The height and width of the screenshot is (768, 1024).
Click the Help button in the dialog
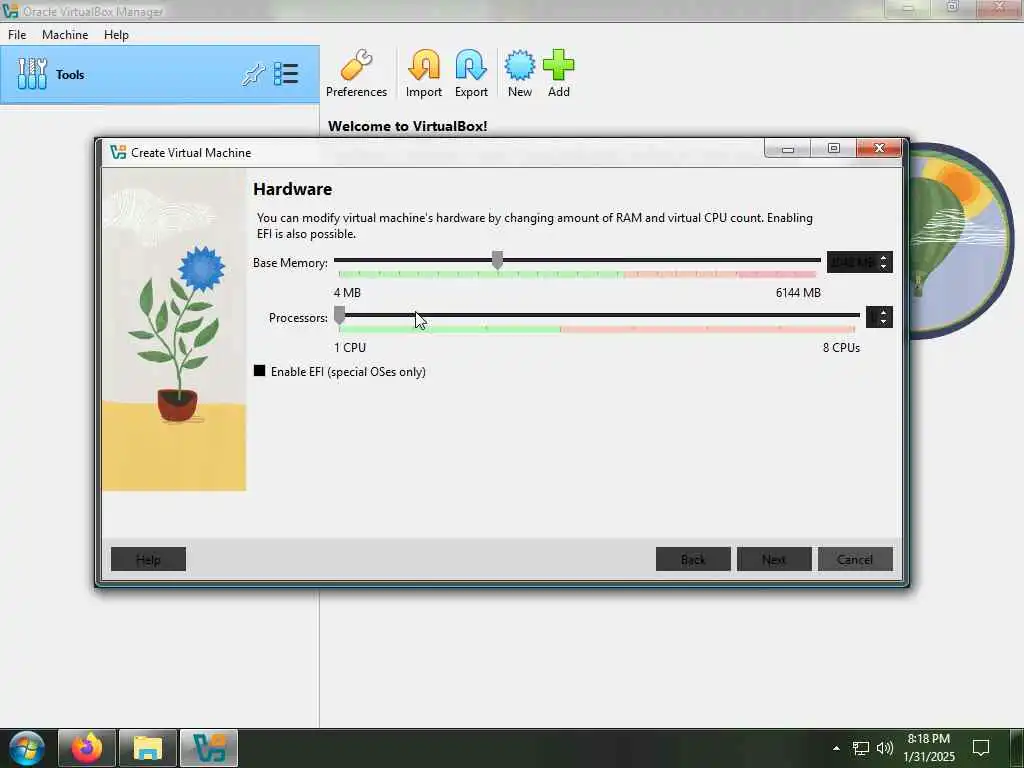point(148,559)
